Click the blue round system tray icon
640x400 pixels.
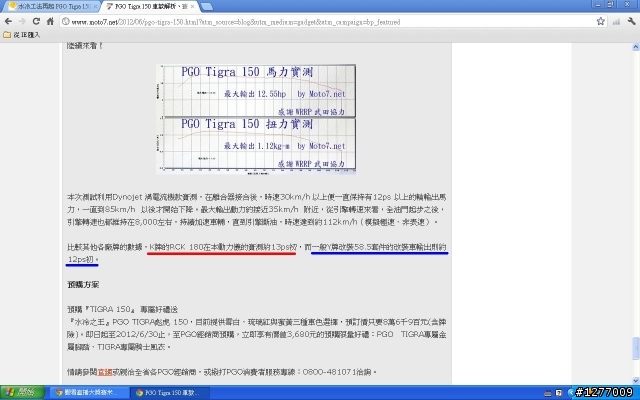(571, 393)
